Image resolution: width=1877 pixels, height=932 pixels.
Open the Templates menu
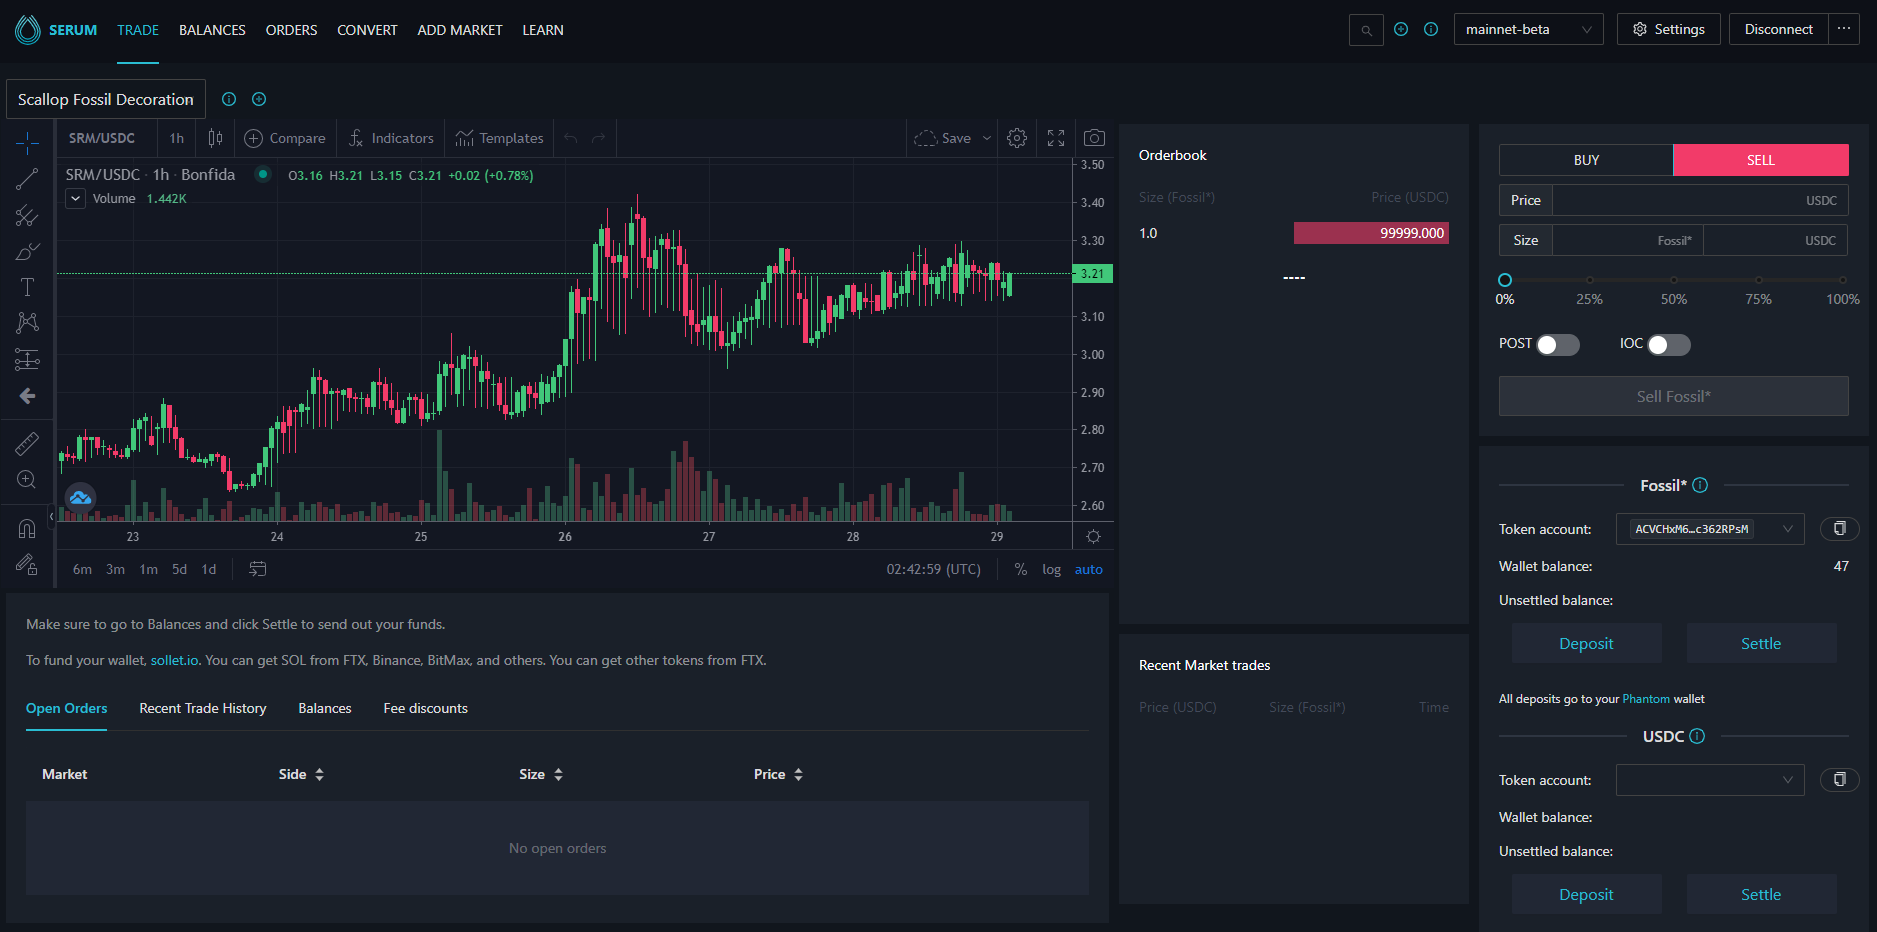coord(499,138)
